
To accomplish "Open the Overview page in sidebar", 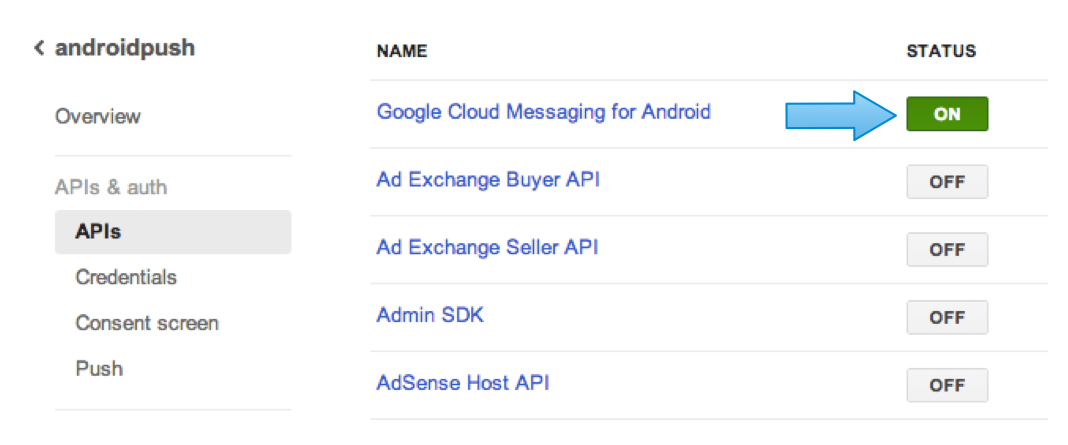I will [x=98, y=116].
